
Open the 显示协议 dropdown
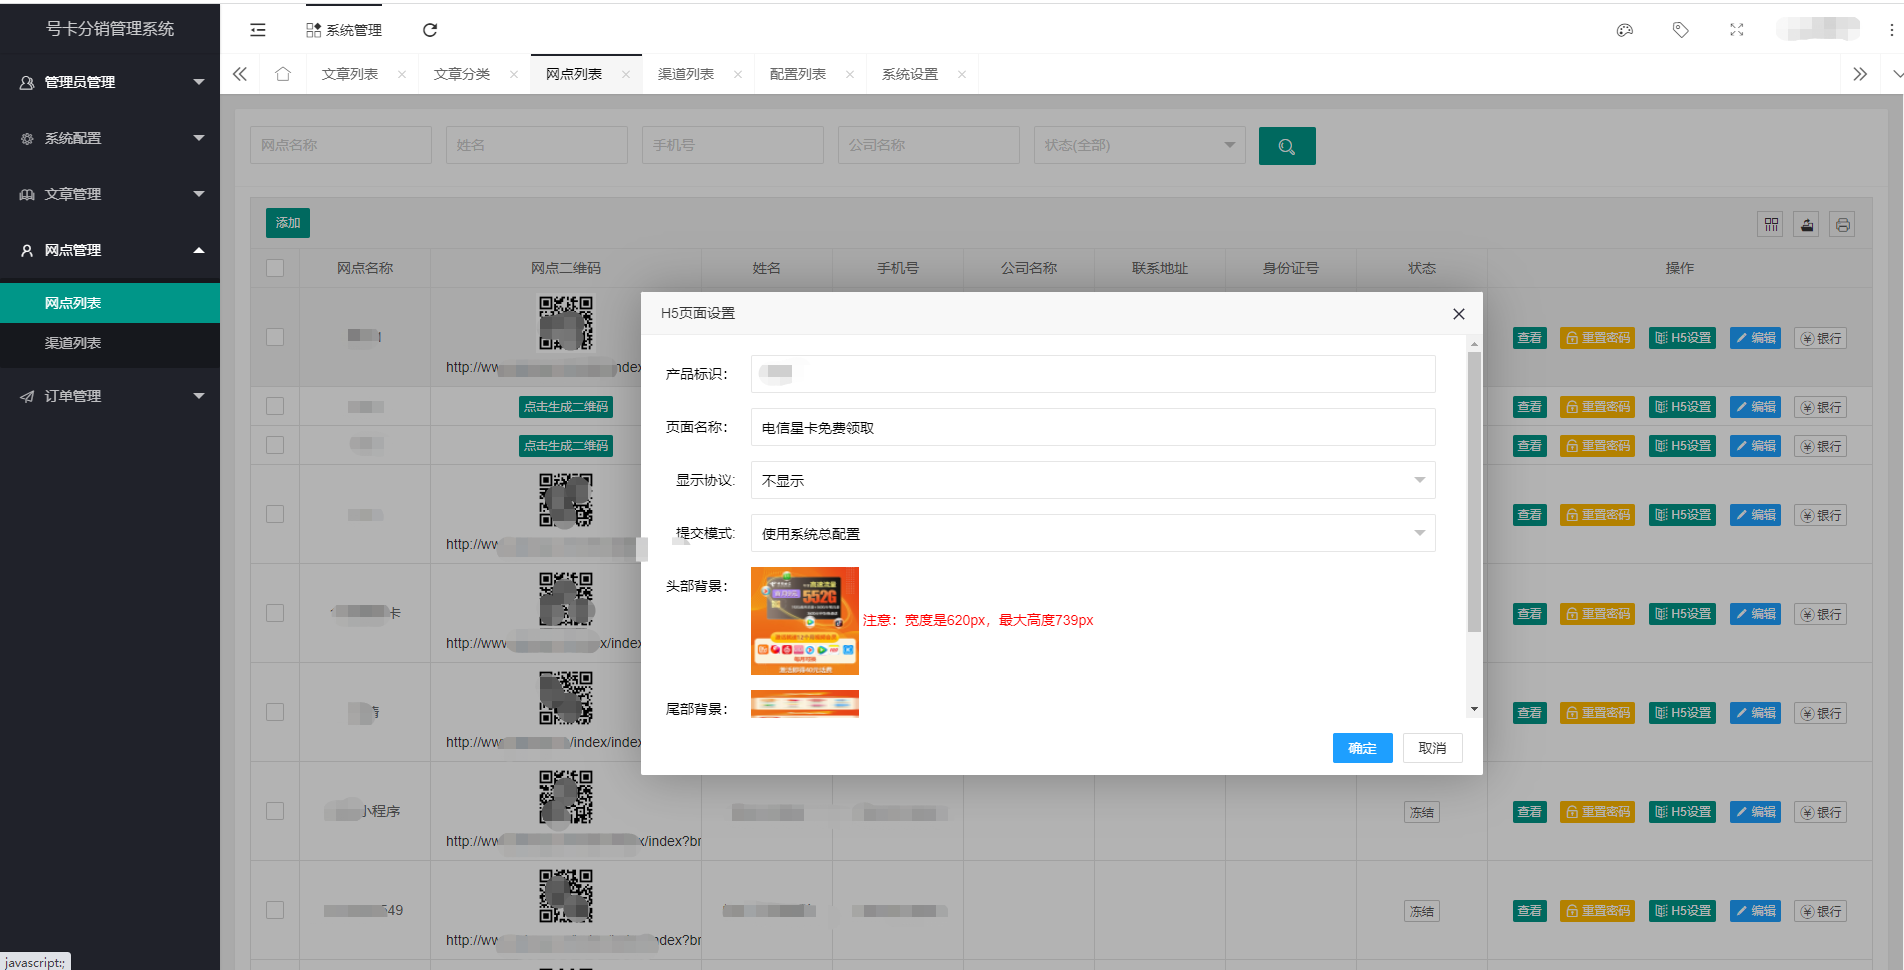pos(1092,480)
